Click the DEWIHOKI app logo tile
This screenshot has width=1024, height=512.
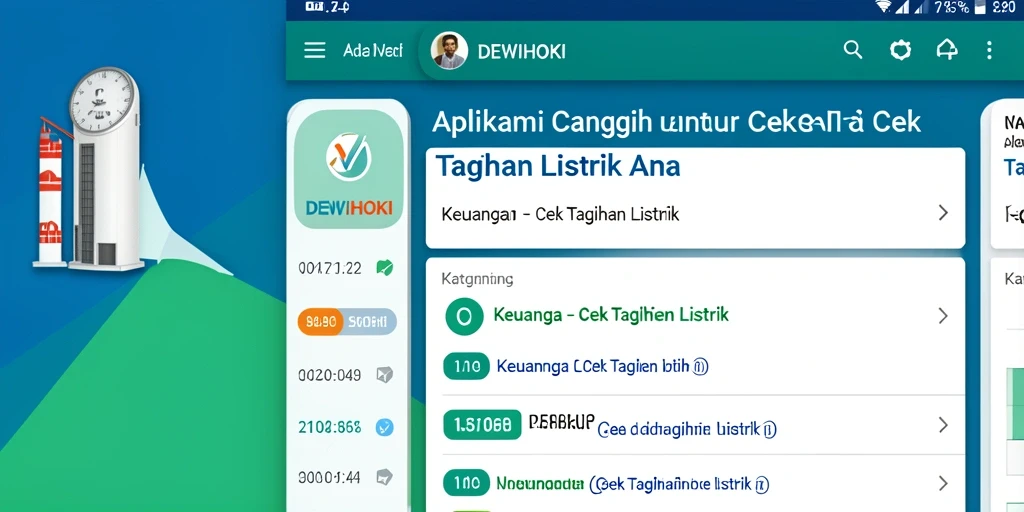click(x=349, y=169)
